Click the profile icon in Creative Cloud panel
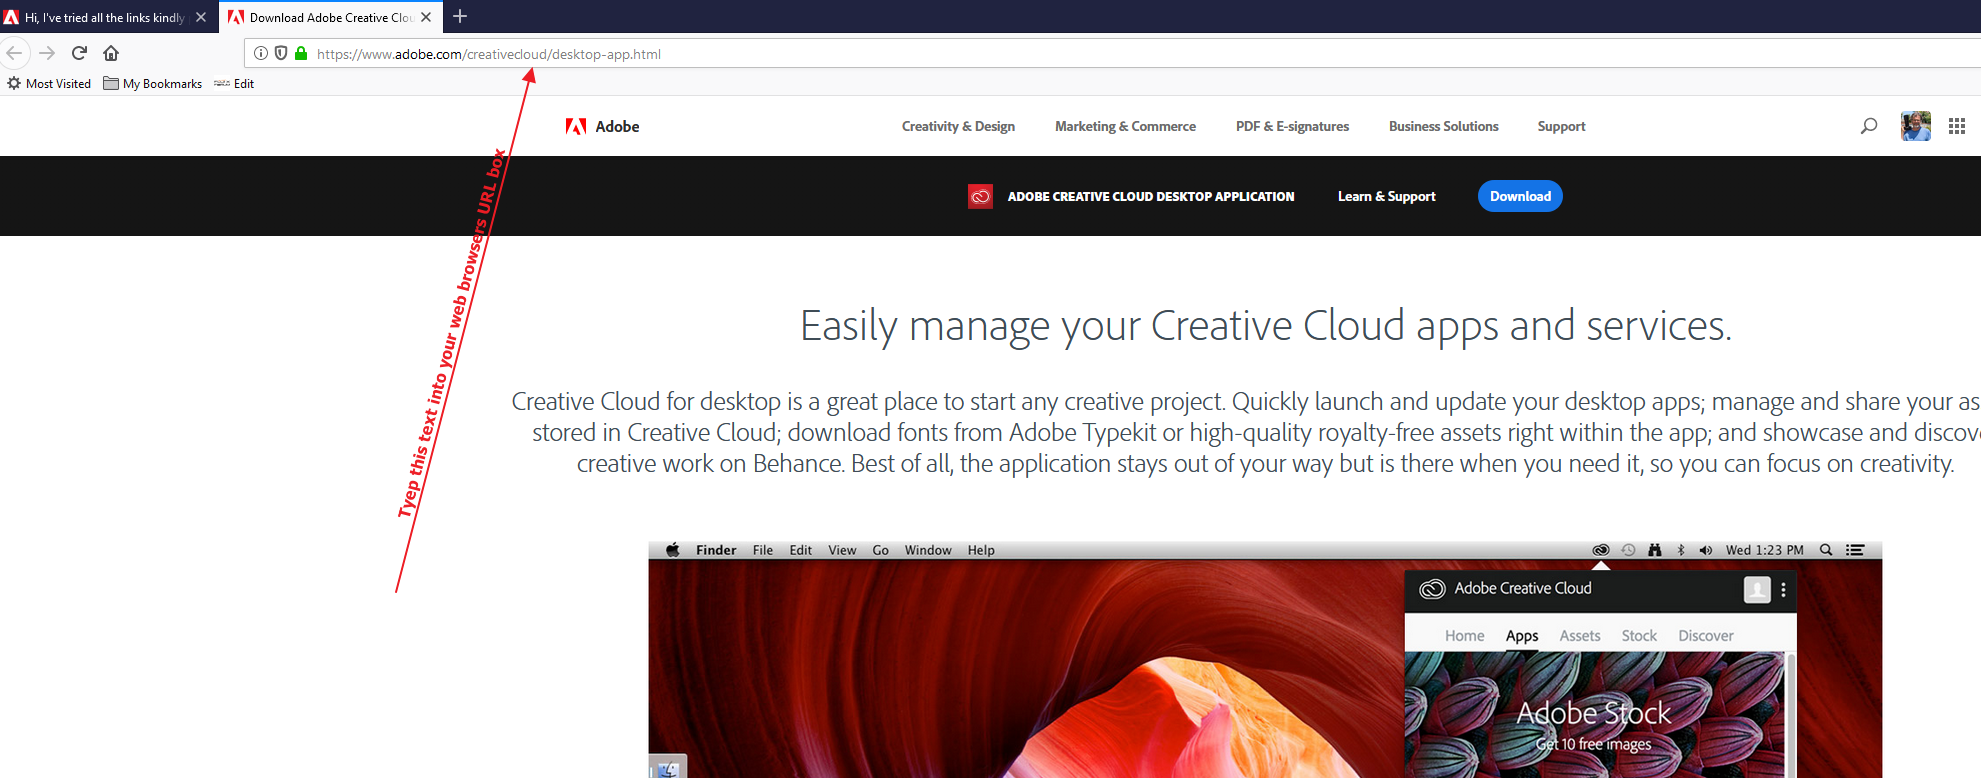This screenshot has height=778, width=1981. tap(1757, 590)
